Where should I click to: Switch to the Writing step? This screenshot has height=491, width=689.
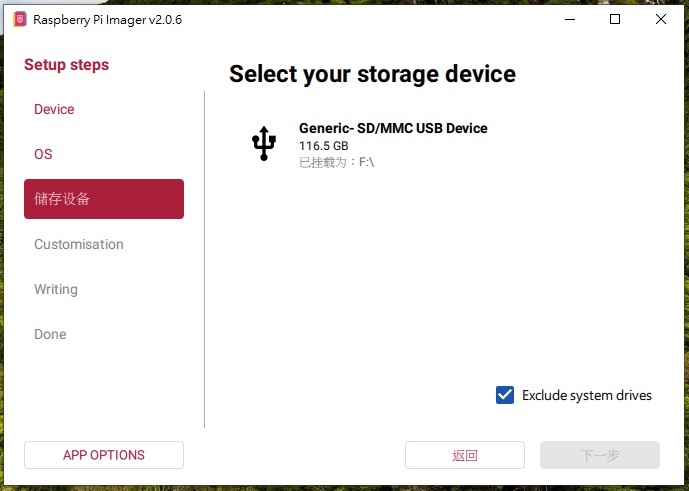56,289
